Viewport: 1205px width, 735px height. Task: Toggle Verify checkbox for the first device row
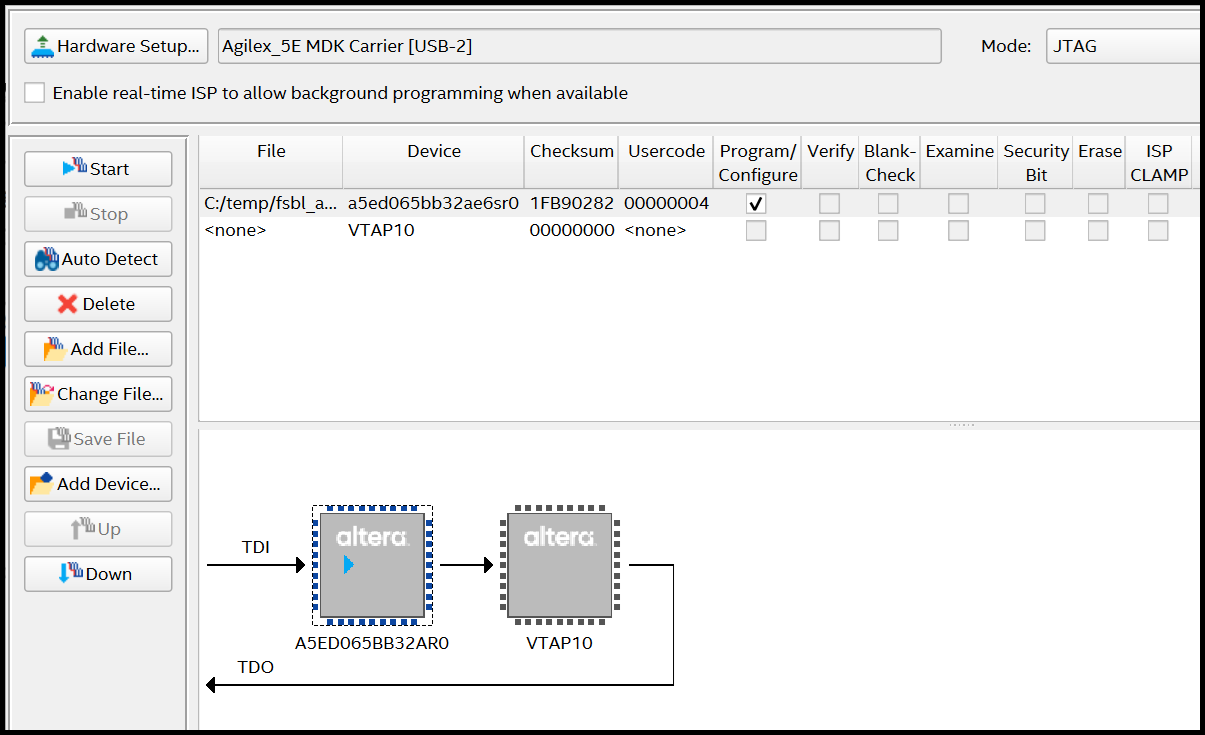[x=829, y=204]
